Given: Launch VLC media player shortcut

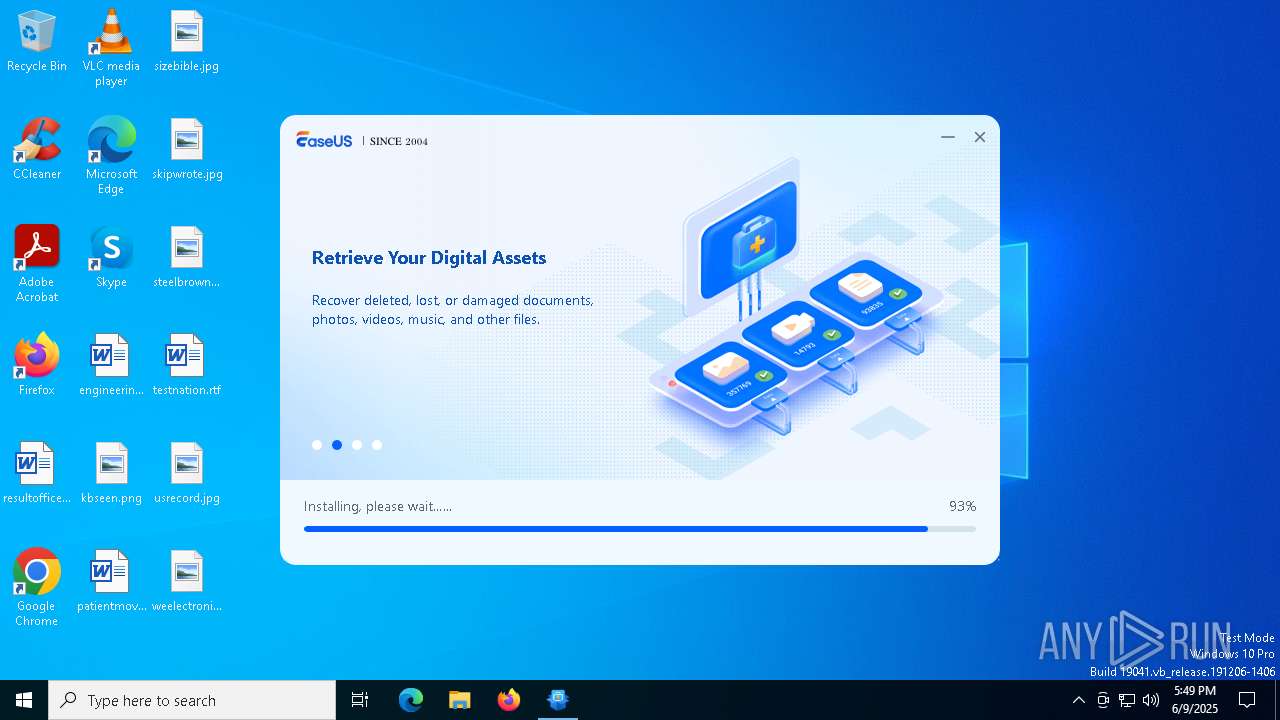Looking at the screenshot, I should (111, 48).
